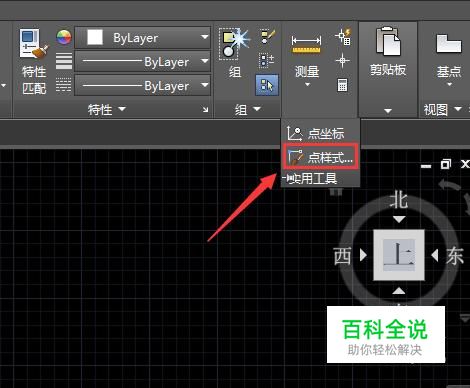The width and height of the screenshot is (470, 388).
Task: Open the ByLayer linetype dropdown
Action: (x=205, y=85)
